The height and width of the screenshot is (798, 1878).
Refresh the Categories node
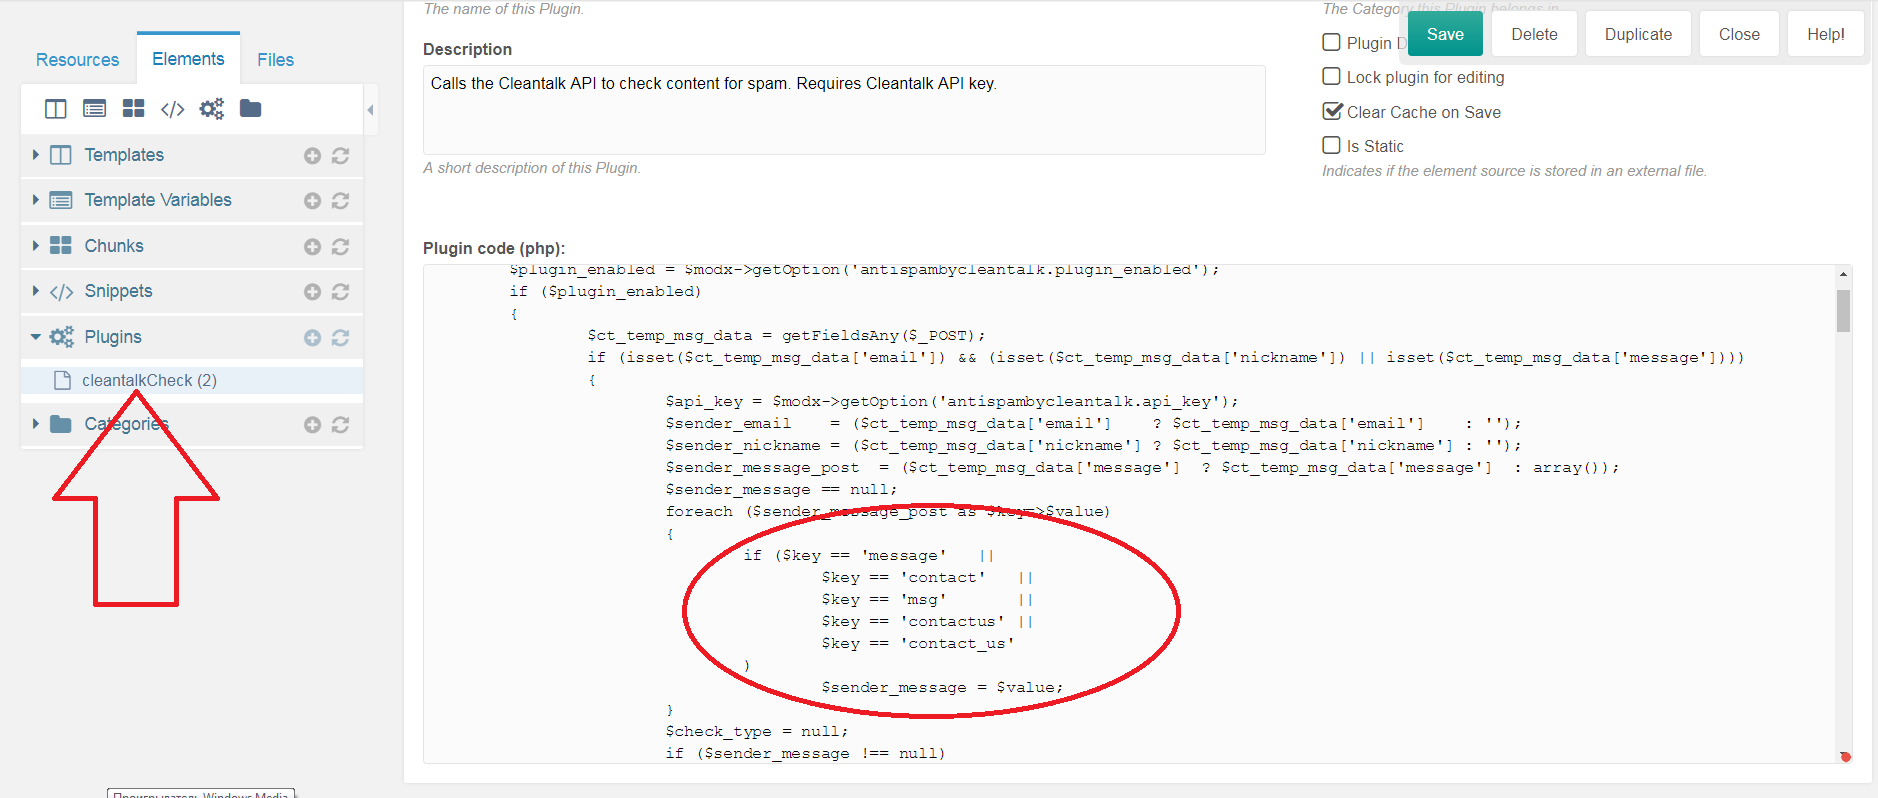[x=340, y=425]
